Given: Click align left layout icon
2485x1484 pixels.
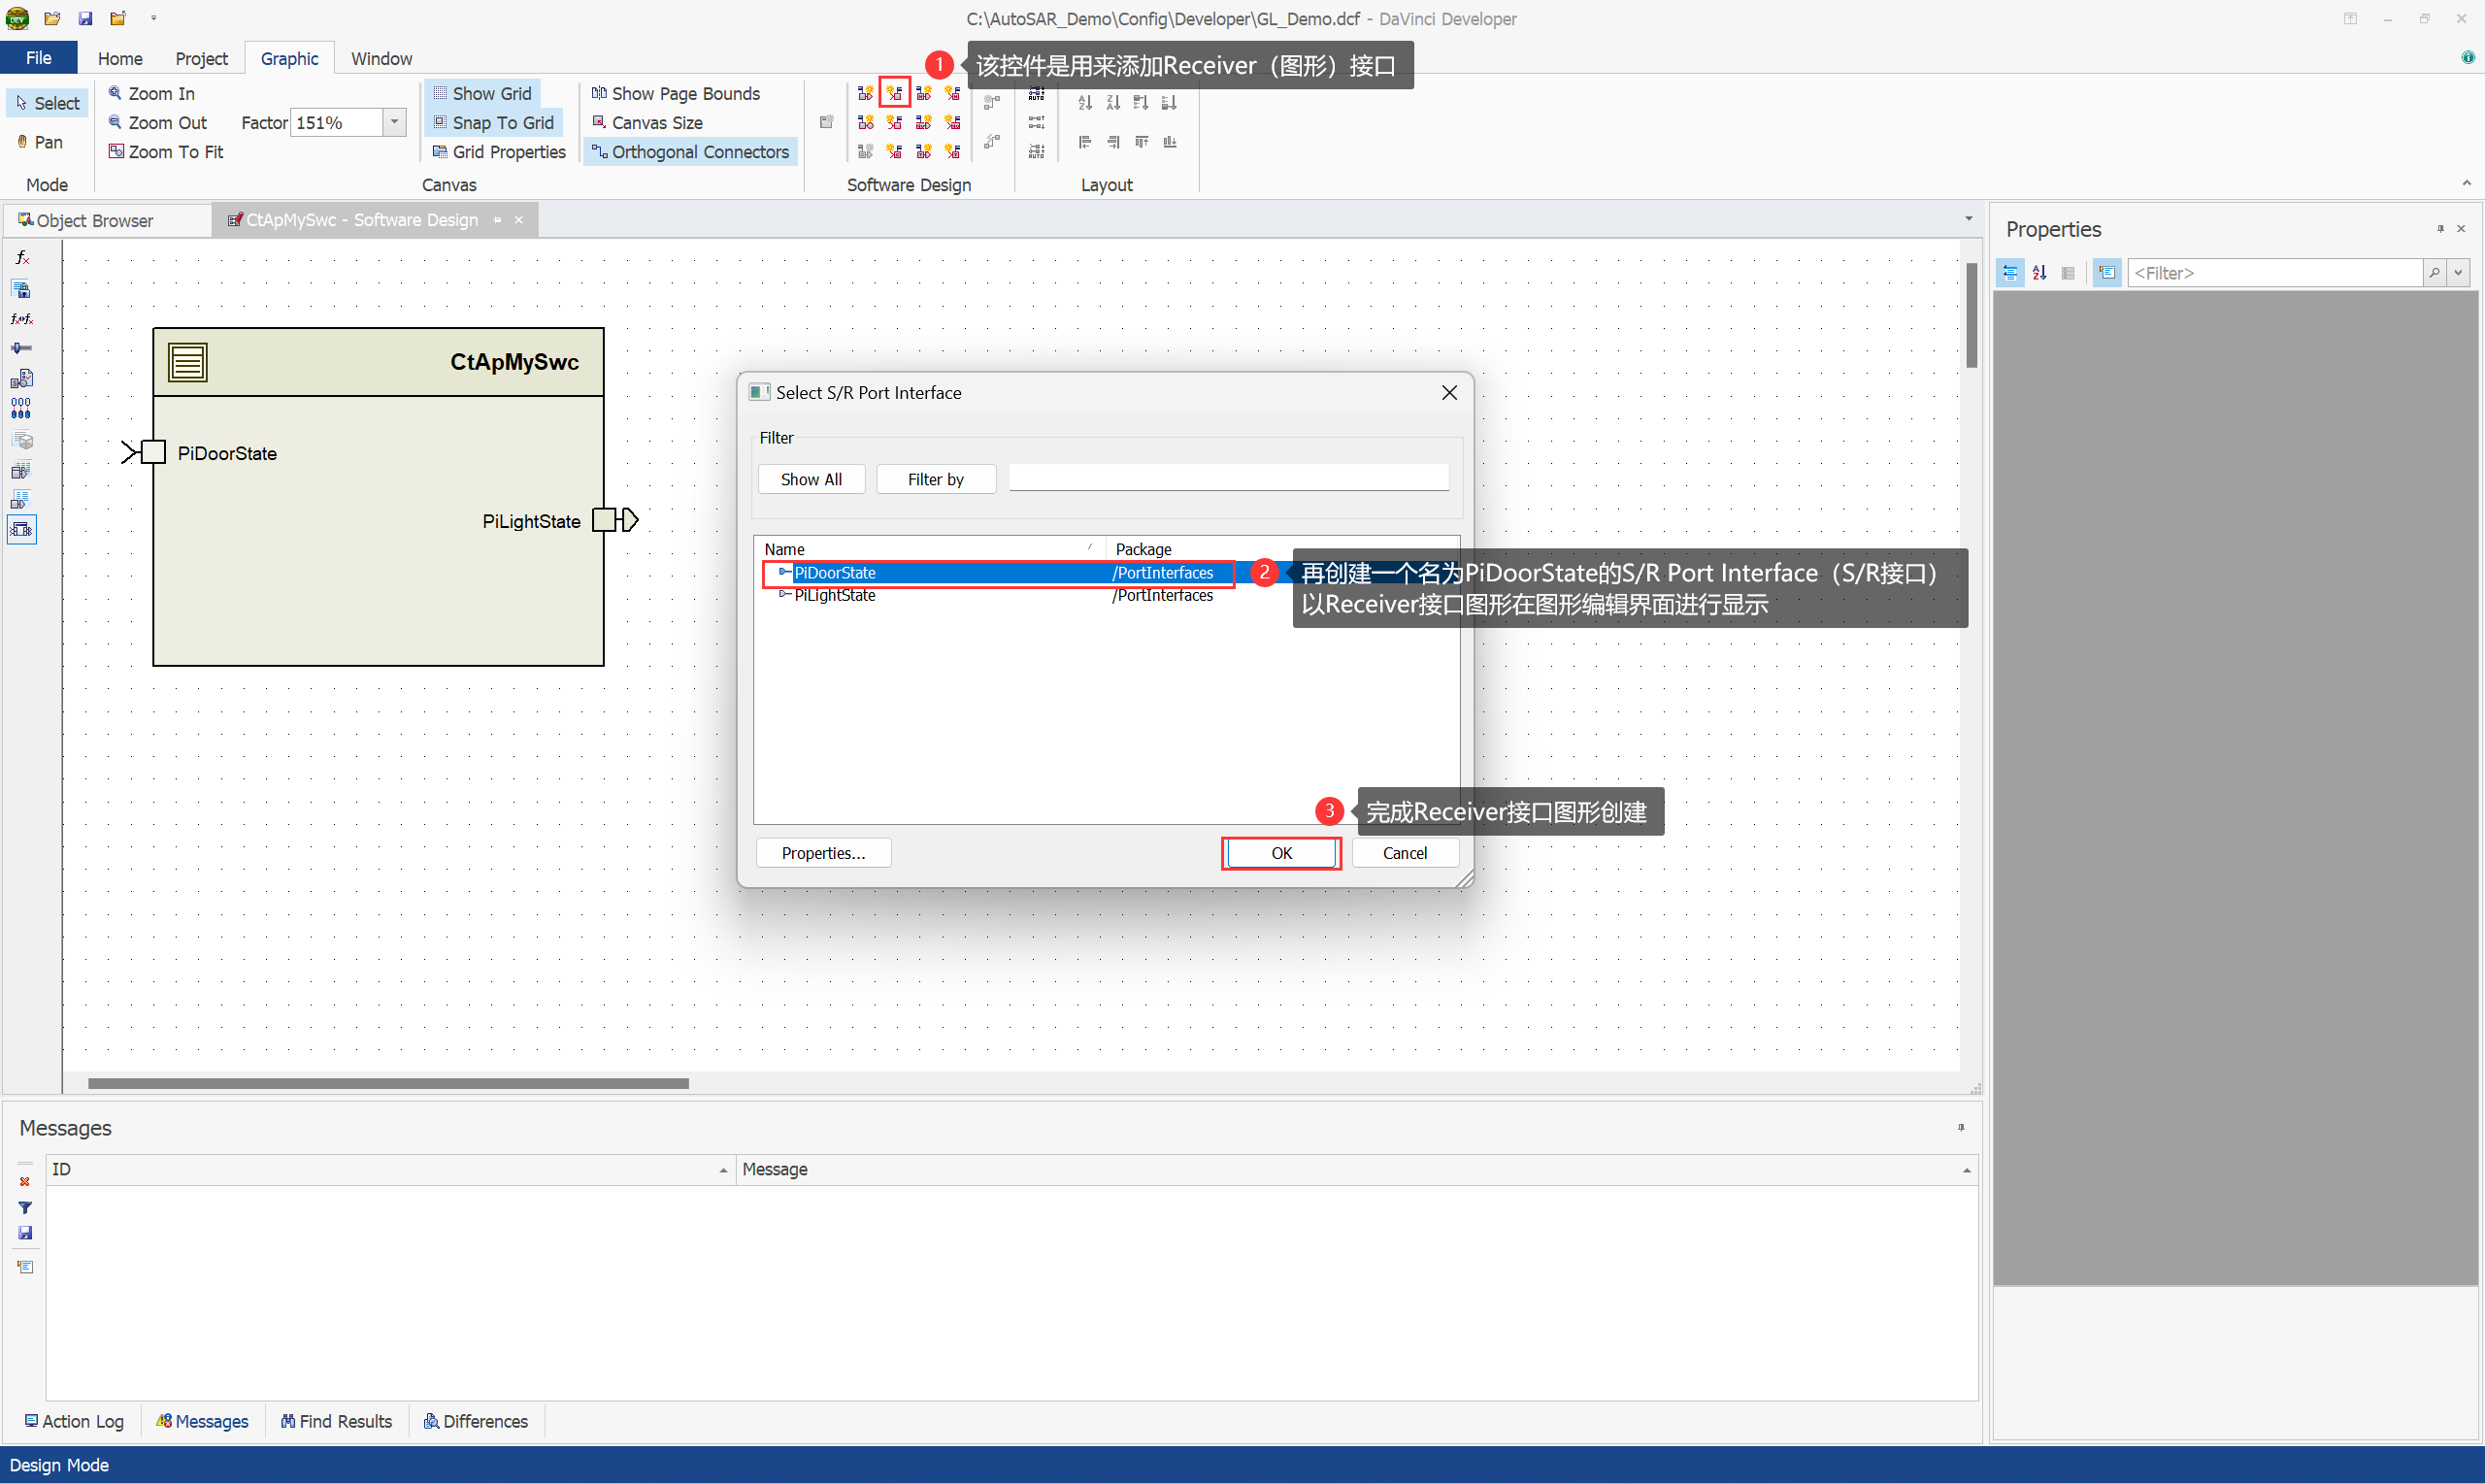Looking at the screenshot, I should tap(1085, 142).
